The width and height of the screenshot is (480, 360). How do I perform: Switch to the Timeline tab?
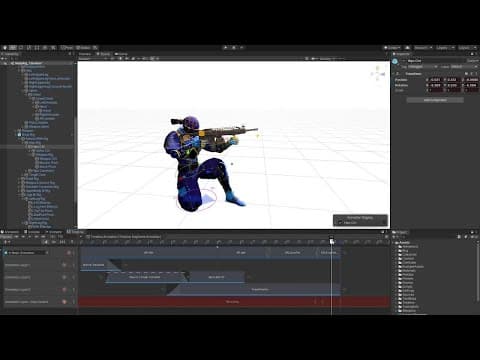pos(76,232)
